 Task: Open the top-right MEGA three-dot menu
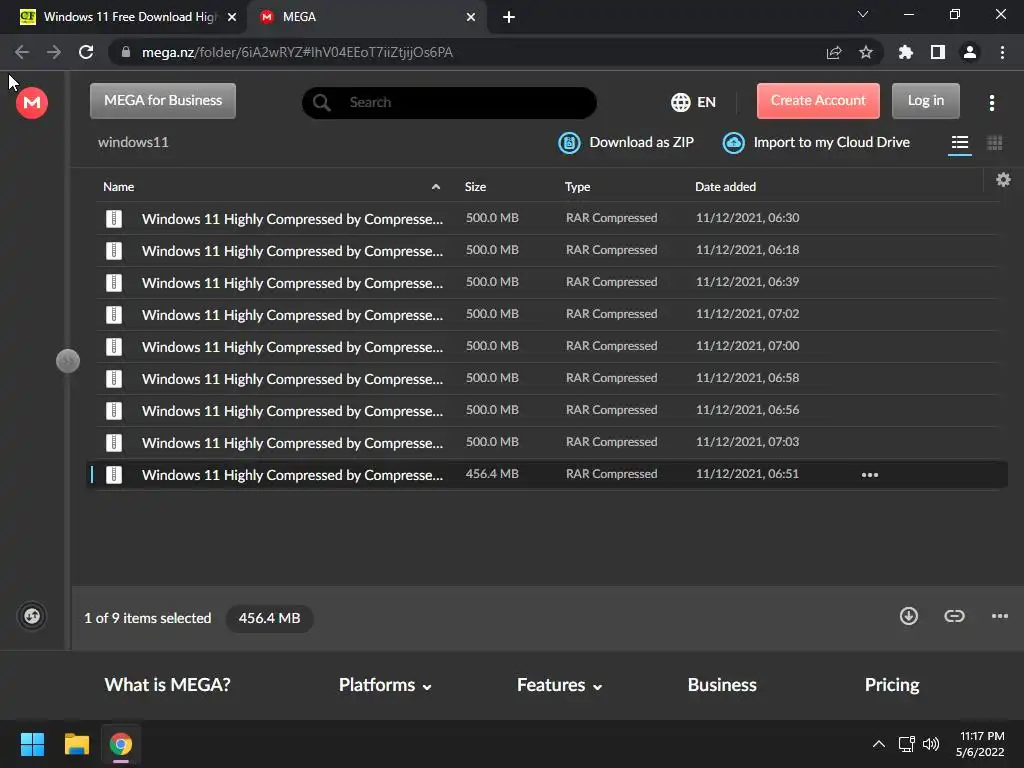coord(992,103)
